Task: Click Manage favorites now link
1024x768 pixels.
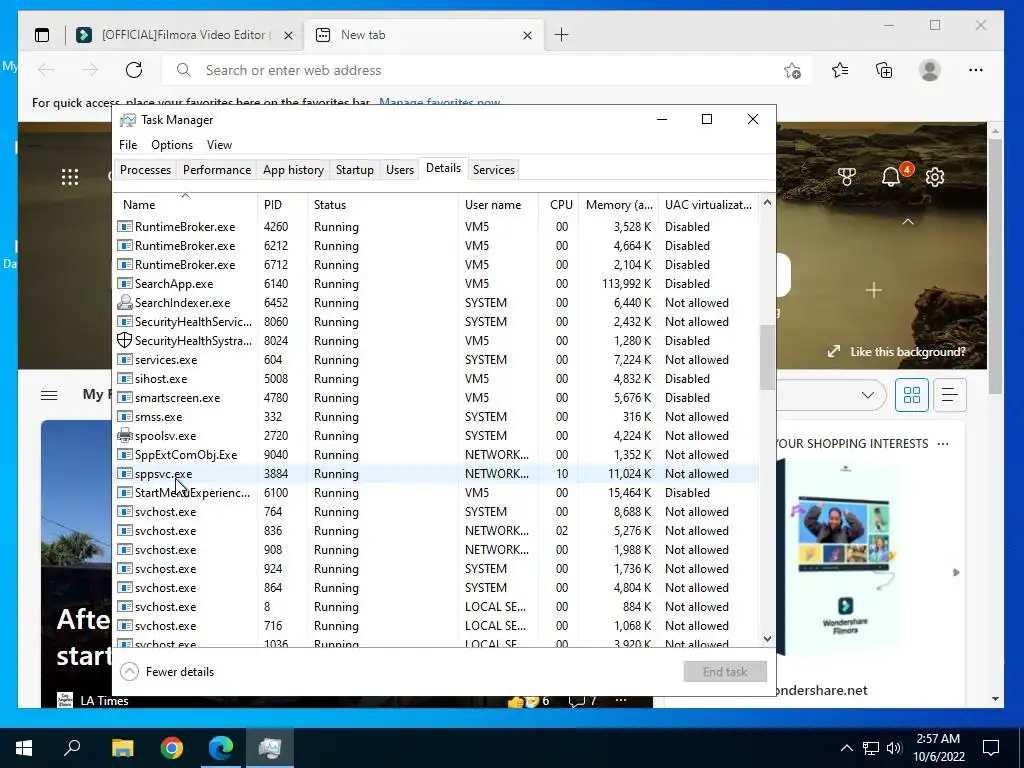Action: tap(440, 103)
